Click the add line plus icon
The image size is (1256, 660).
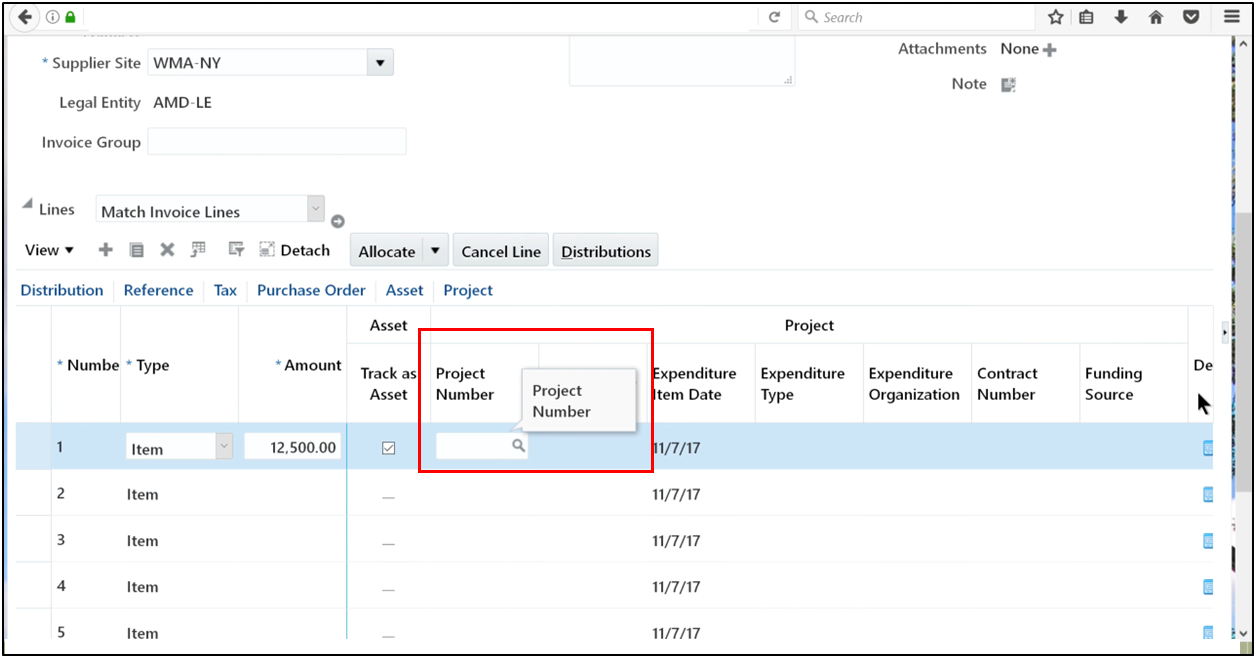[106, 250]
